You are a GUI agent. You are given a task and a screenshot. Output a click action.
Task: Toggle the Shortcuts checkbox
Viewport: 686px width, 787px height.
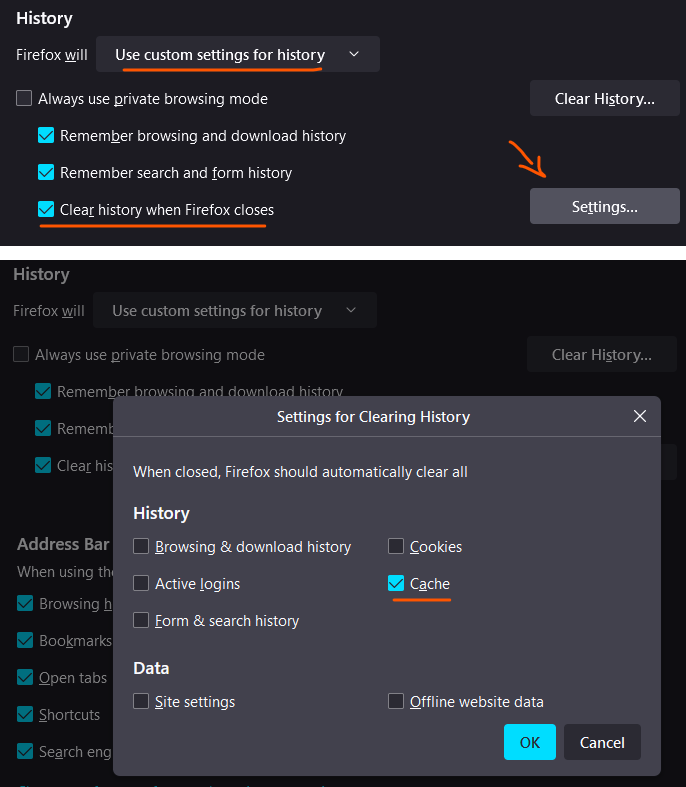(x=25, y=714)
